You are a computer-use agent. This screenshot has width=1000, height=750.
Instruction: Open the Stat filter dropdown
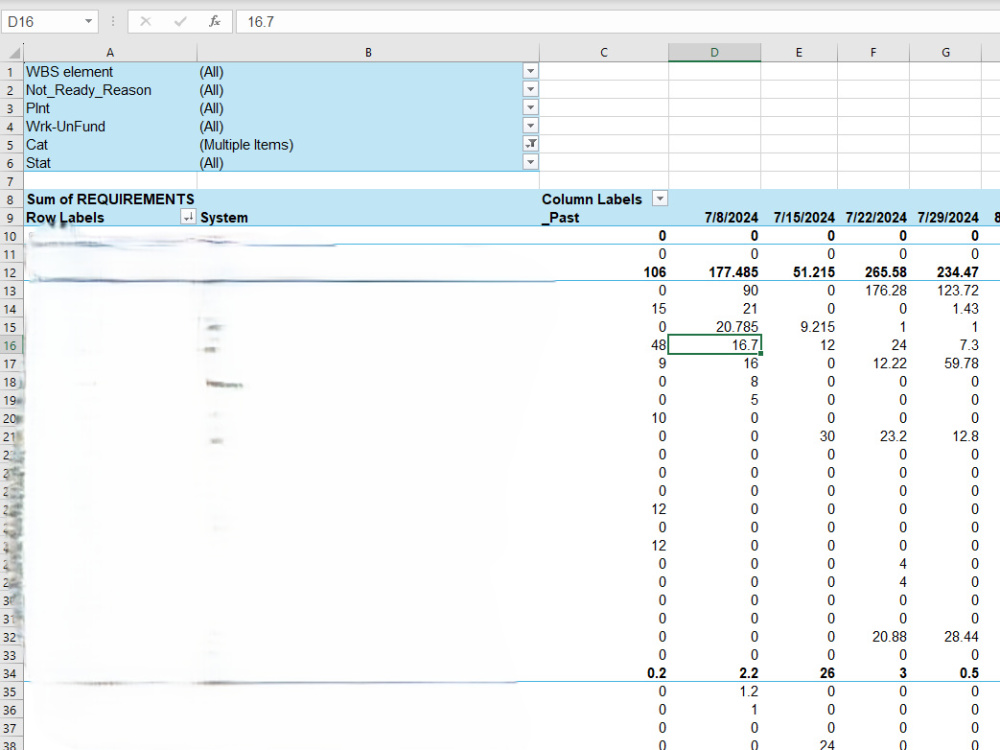point(531,163)
